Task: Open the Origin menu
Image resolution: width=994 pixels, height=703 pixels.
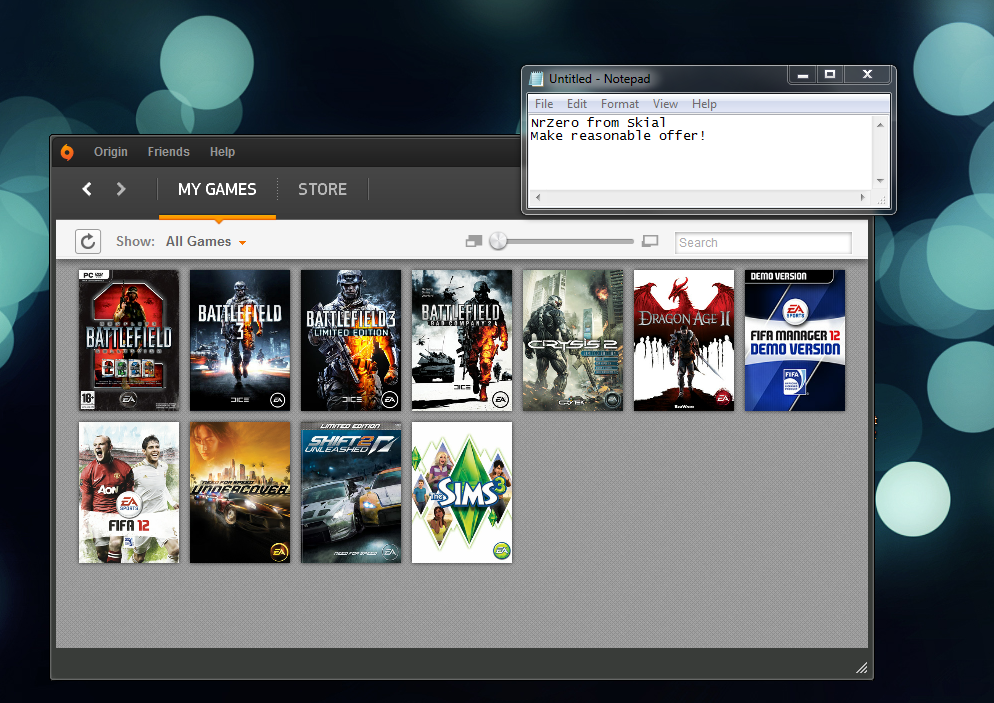Action: point(111,152)
